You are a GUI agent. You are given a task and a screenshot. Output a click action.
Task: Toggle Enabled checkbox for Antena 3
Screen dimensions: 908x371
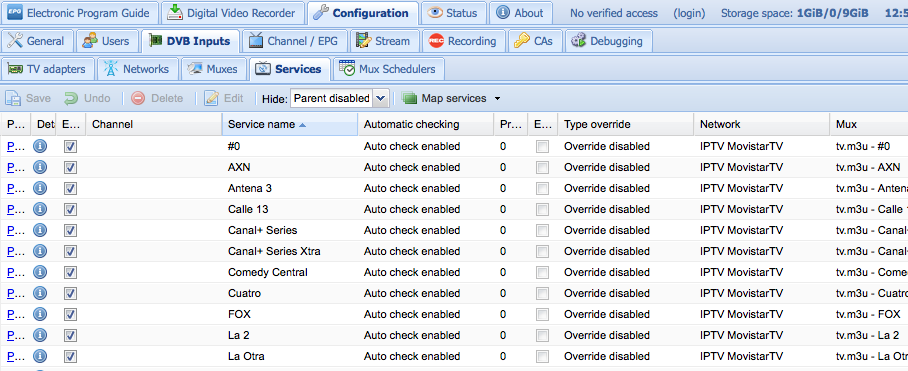[70, 189]
